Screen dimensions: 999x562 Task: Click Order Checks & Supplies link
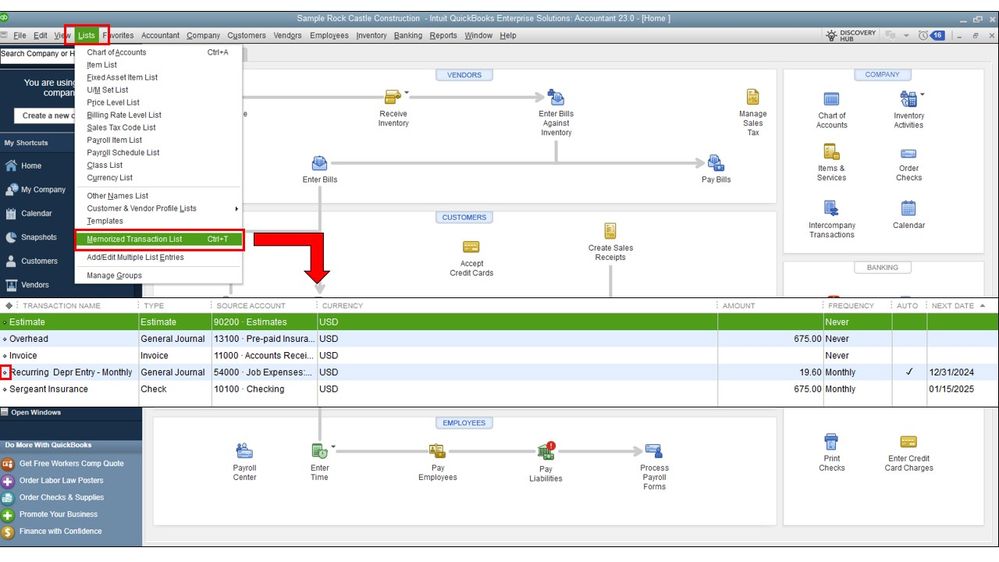click(x=61, y=498)
